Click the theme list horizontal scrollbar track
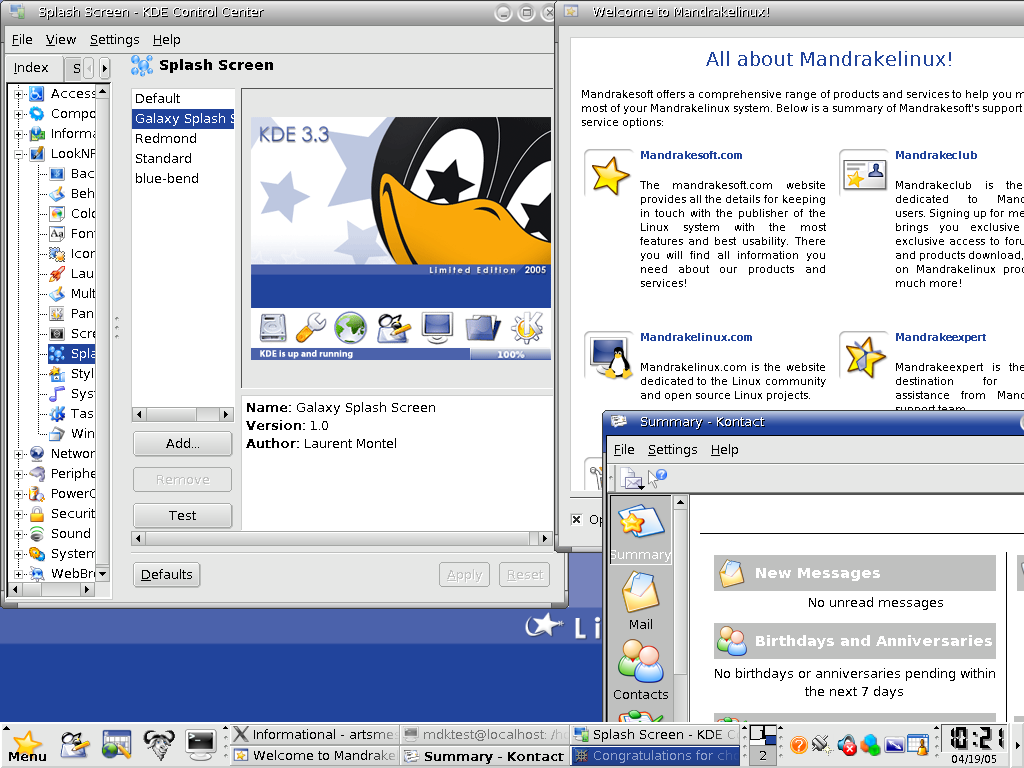This screenshot has width=1024, height=768. 183,414
